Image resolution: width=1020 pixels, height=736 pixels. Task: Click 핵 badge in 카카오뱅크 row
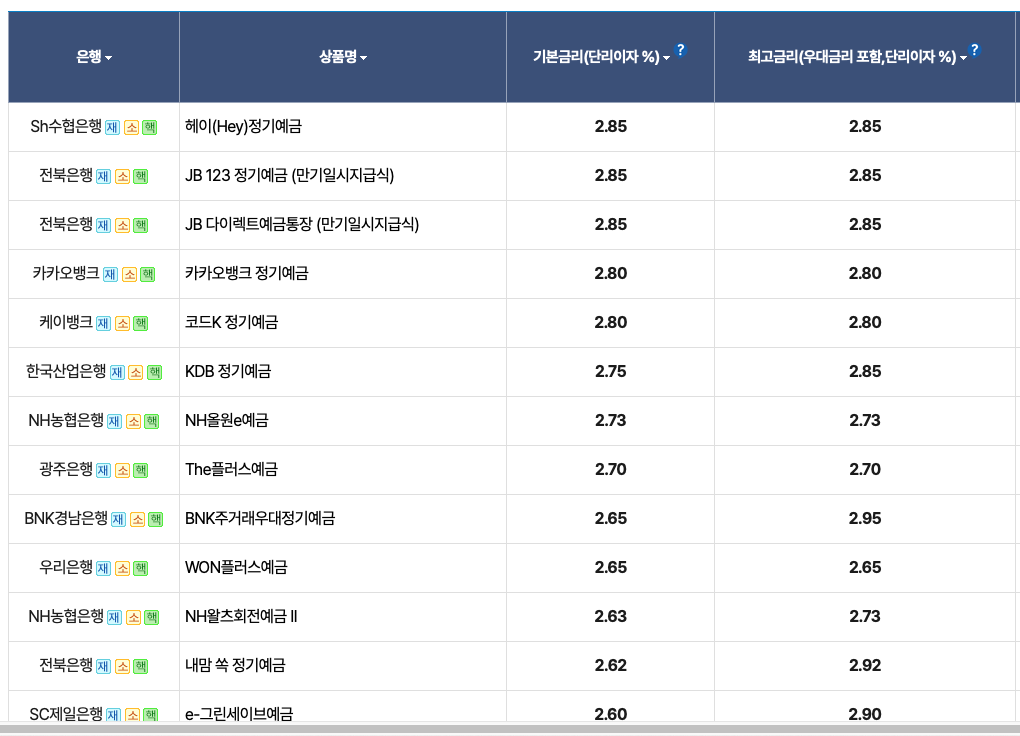click(x=148, y=275)
